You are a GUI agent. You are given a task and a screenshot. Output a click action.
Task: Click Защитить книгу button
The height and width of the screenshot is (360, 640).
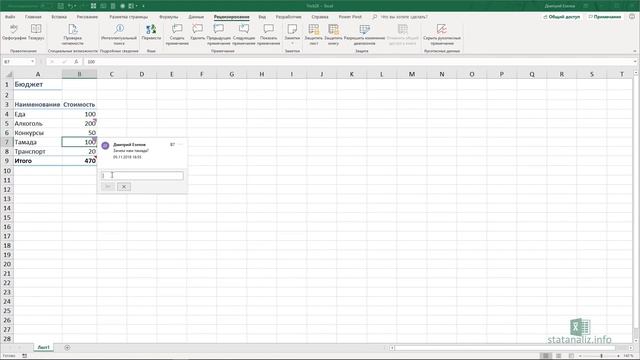coord(333,34)
